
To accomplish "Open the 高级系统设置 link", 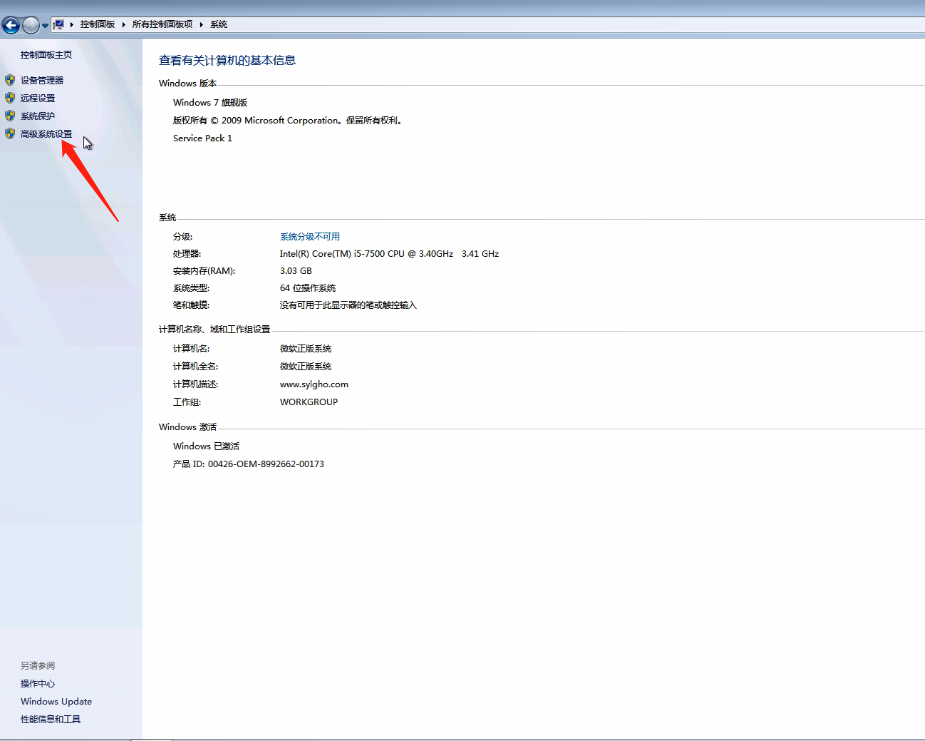I will [46, 134].
